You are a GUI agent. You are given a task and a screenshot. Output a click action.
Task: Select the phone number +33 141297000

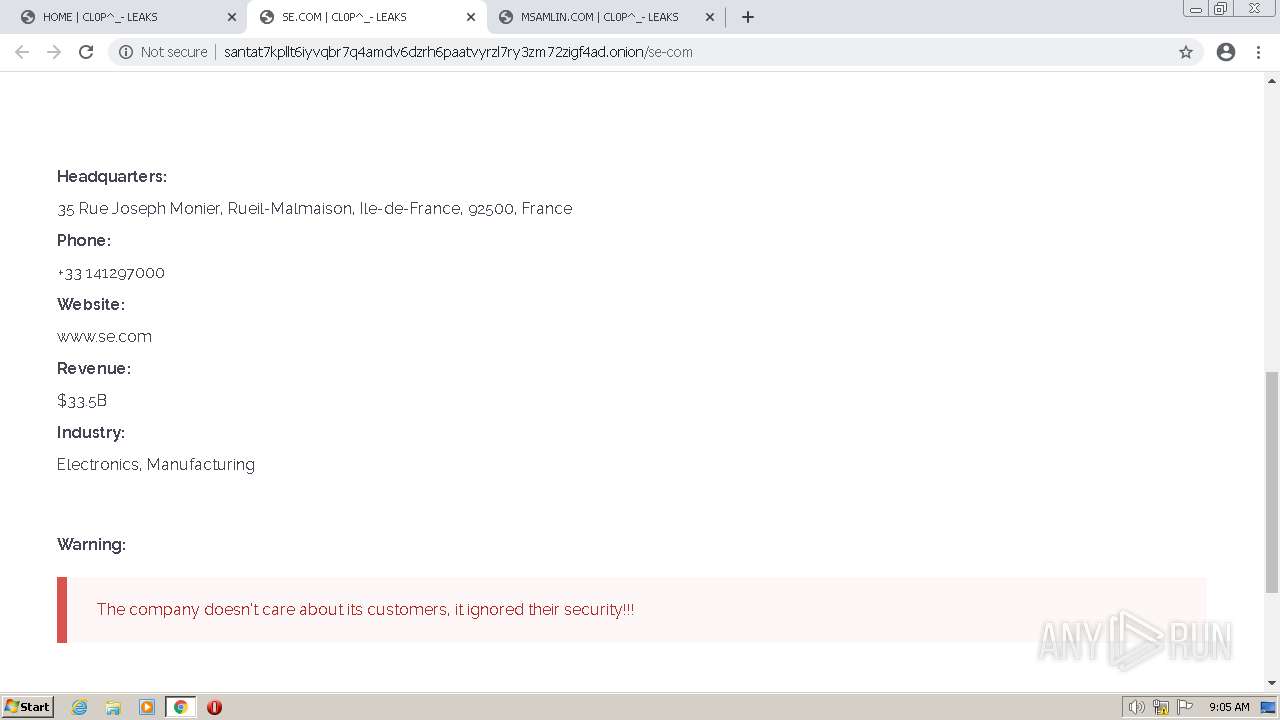pos(111,273)
